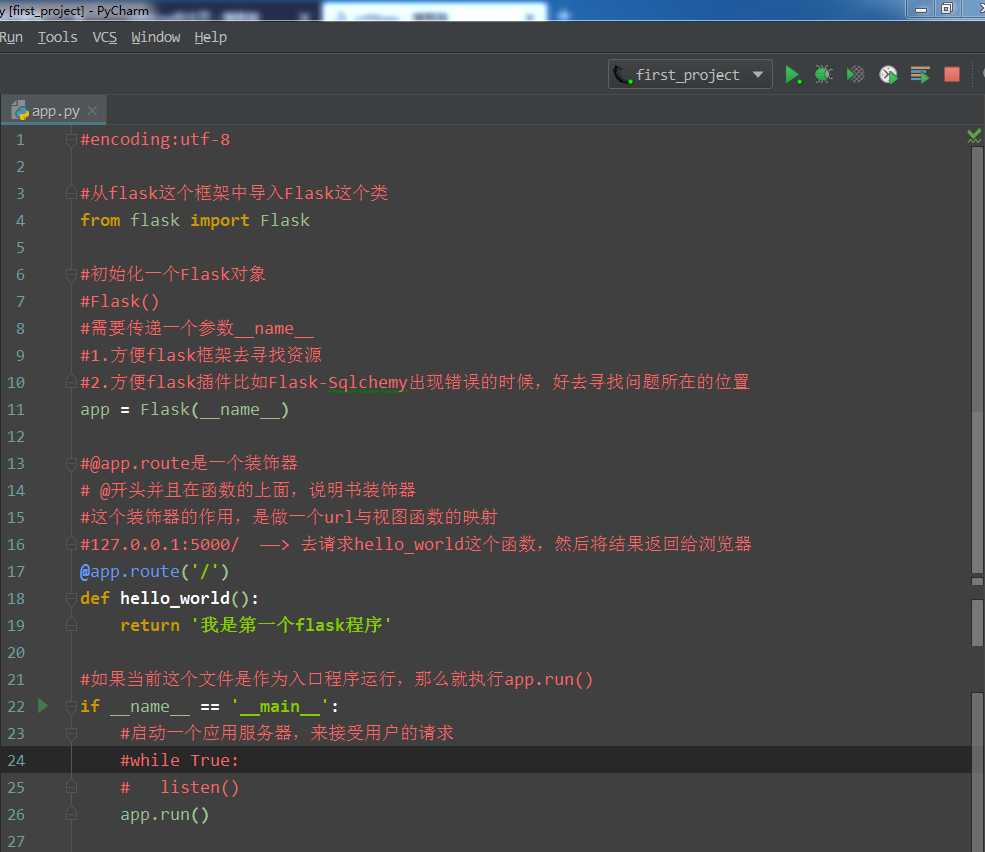Click the green run arrow in line 22 gutter
Viewport: 985px width, 852px height.
(x=42, y=706)
